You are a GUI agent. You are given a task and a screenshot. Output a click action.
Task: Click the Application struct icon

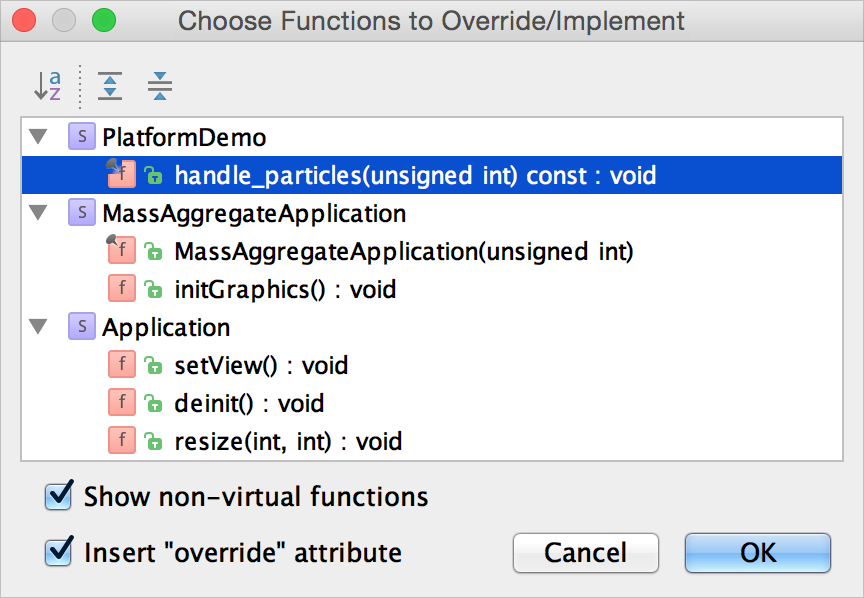coord(81,327)
